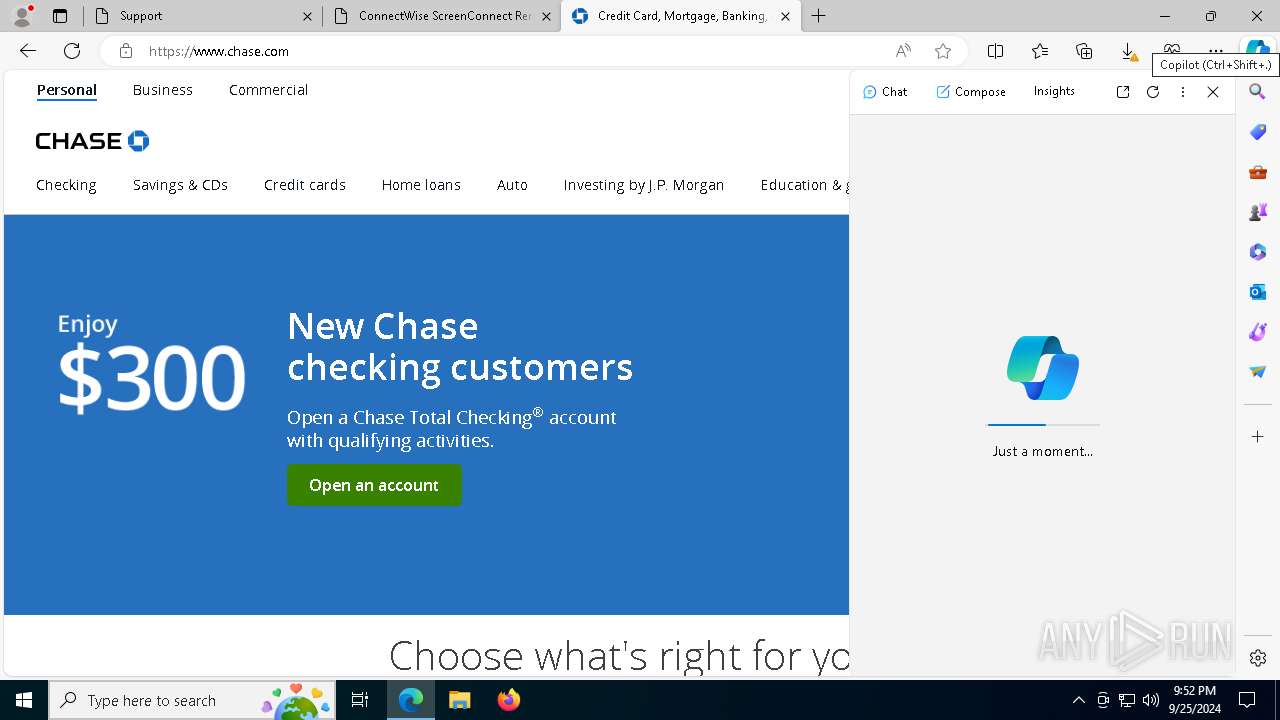Refresh the Copilot sidebar panel
The width and height of the screenshot is (1280, 720).
pos(1153,92)
